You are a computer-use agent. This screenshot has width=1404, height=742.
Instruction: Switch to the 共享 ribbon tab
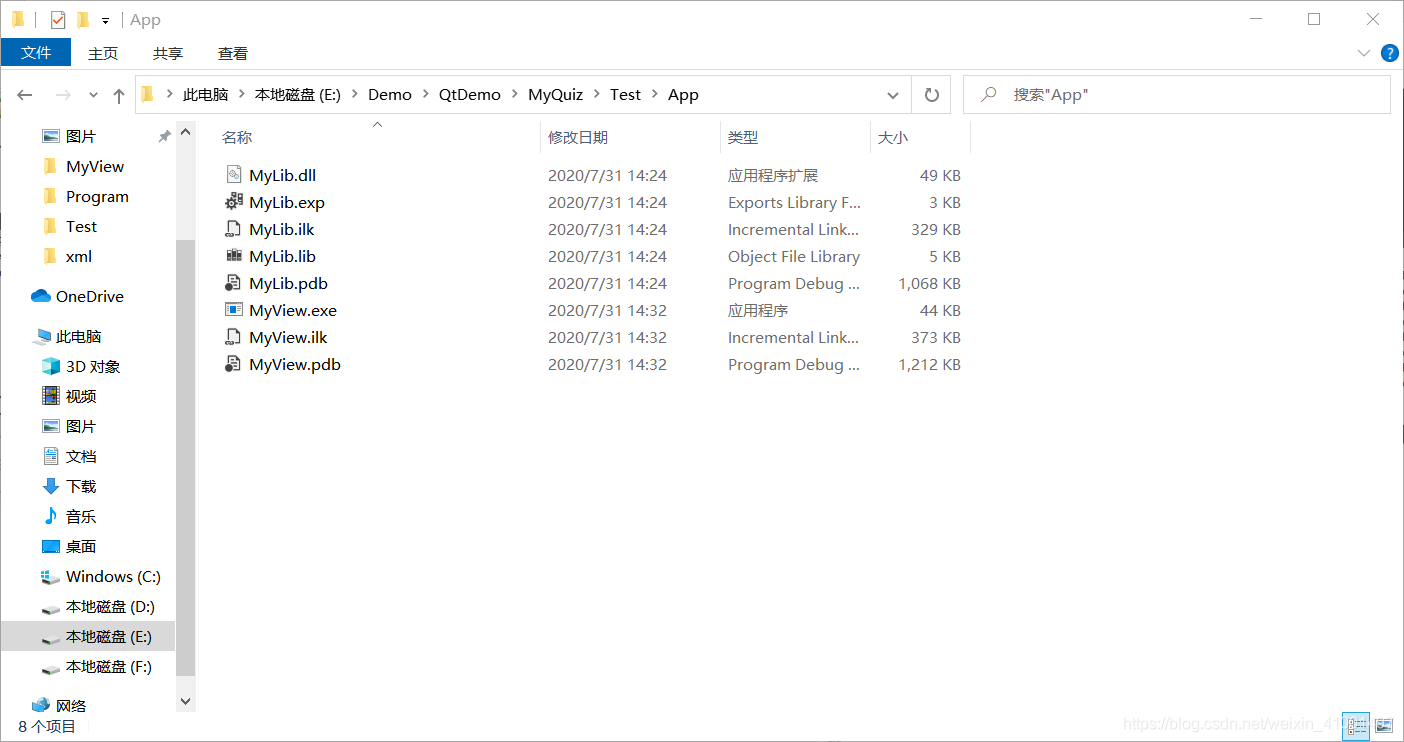tap(168, 53)
